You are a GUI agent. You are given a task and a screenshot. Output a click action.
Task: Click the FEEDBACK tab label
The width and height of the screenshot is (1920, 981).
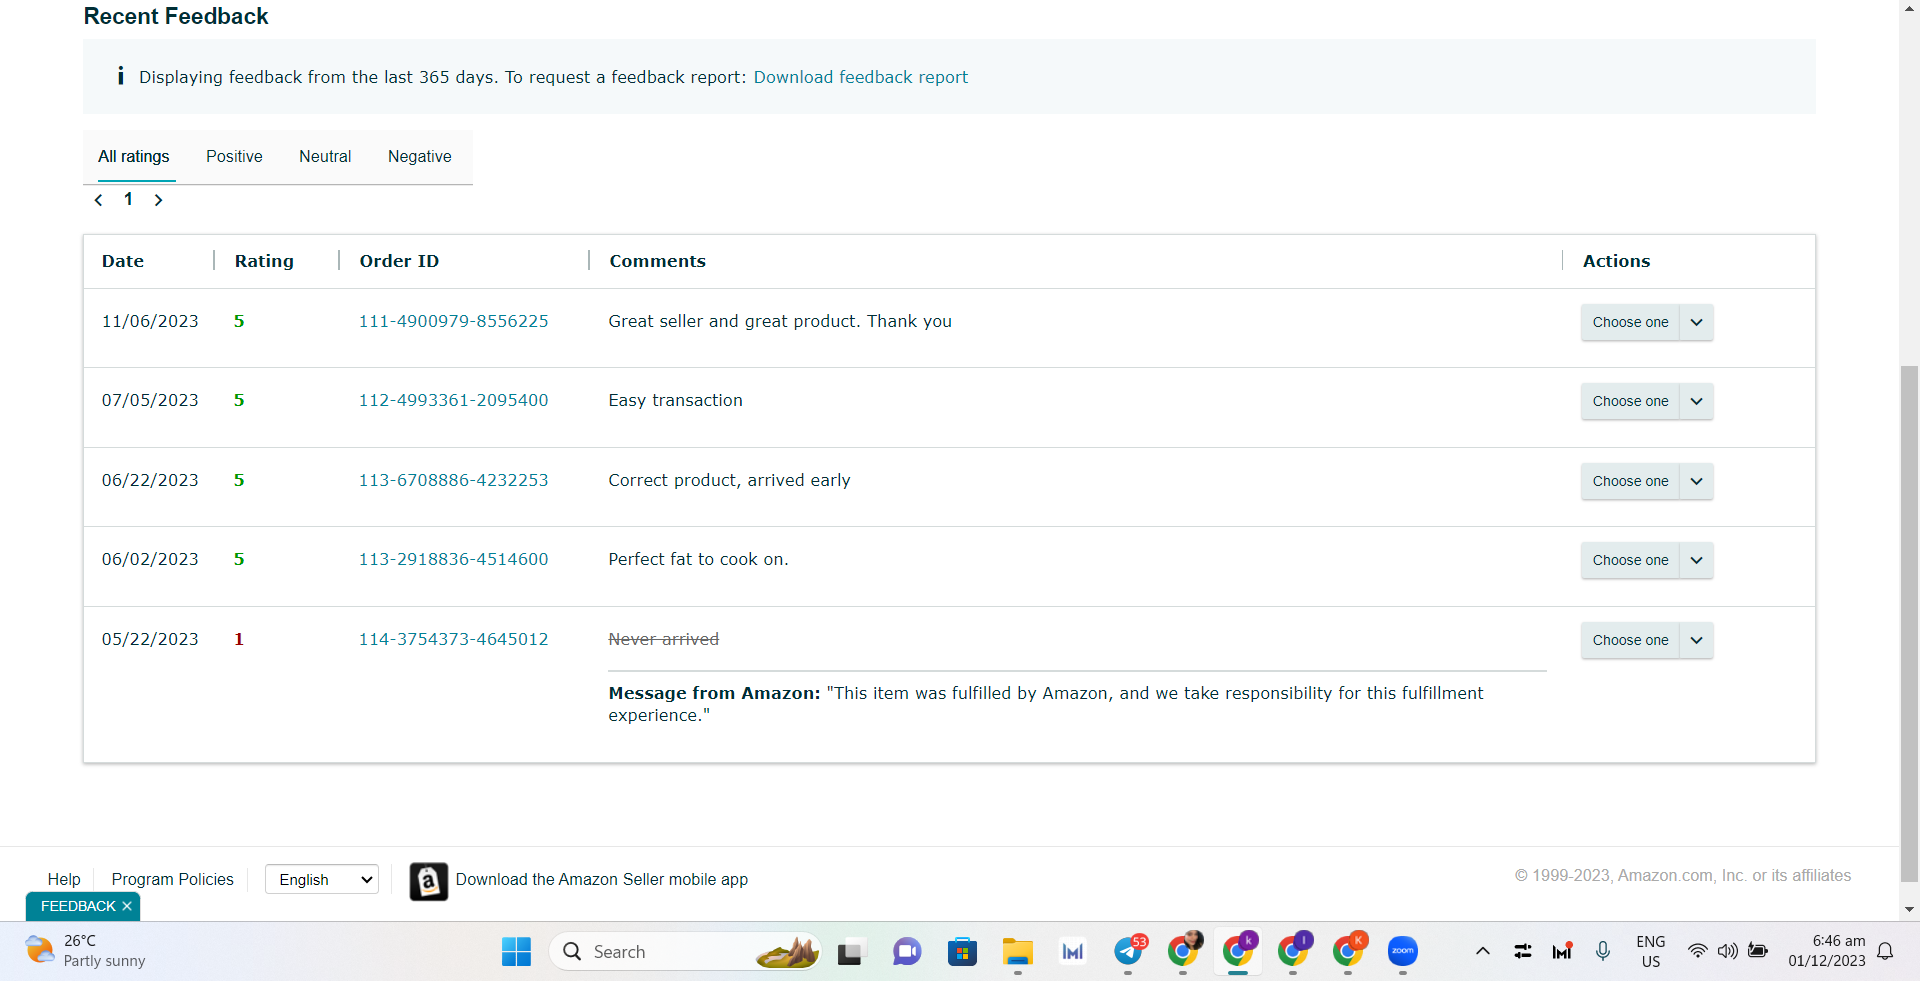point(78,906)
